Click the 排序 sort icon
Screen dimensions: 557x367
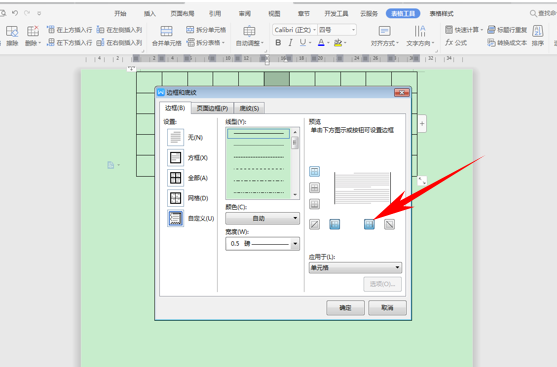click(538, 31)
